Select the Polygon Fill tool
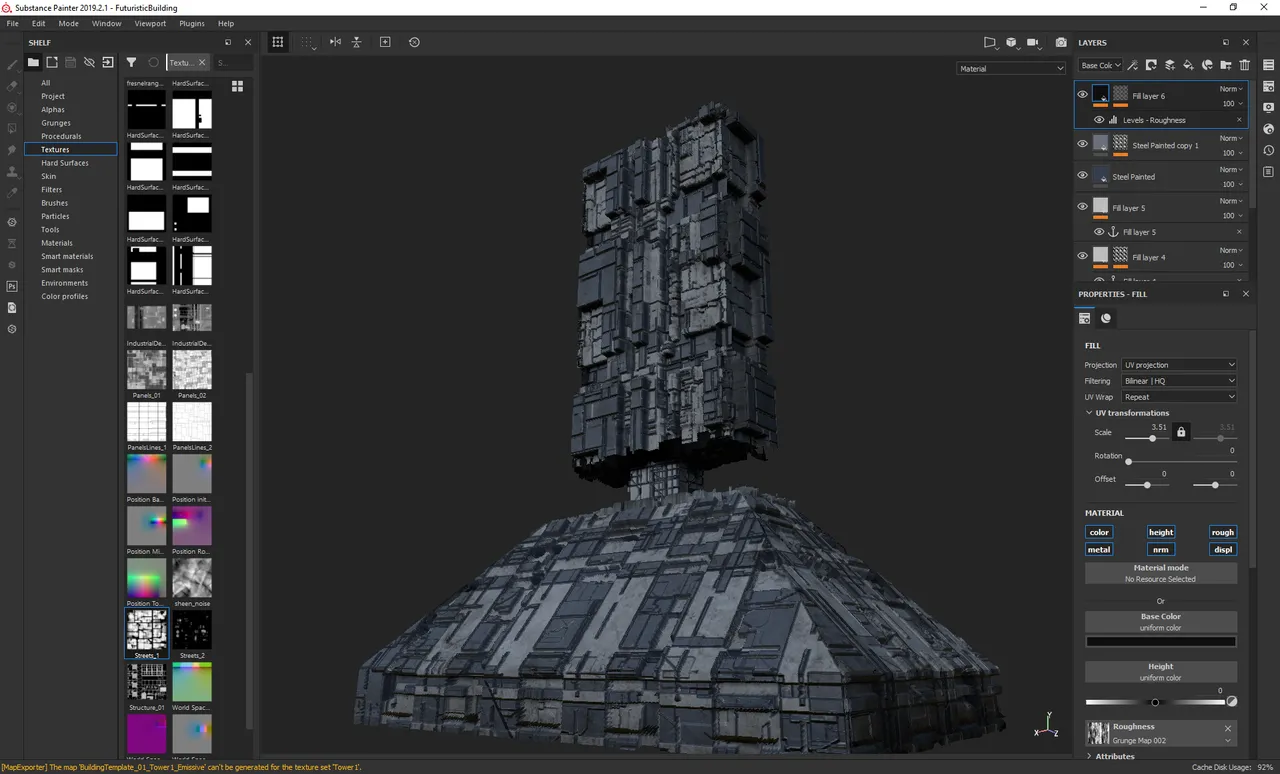The height and width of the screenshot is (774, 1280). tap(12, 128)
